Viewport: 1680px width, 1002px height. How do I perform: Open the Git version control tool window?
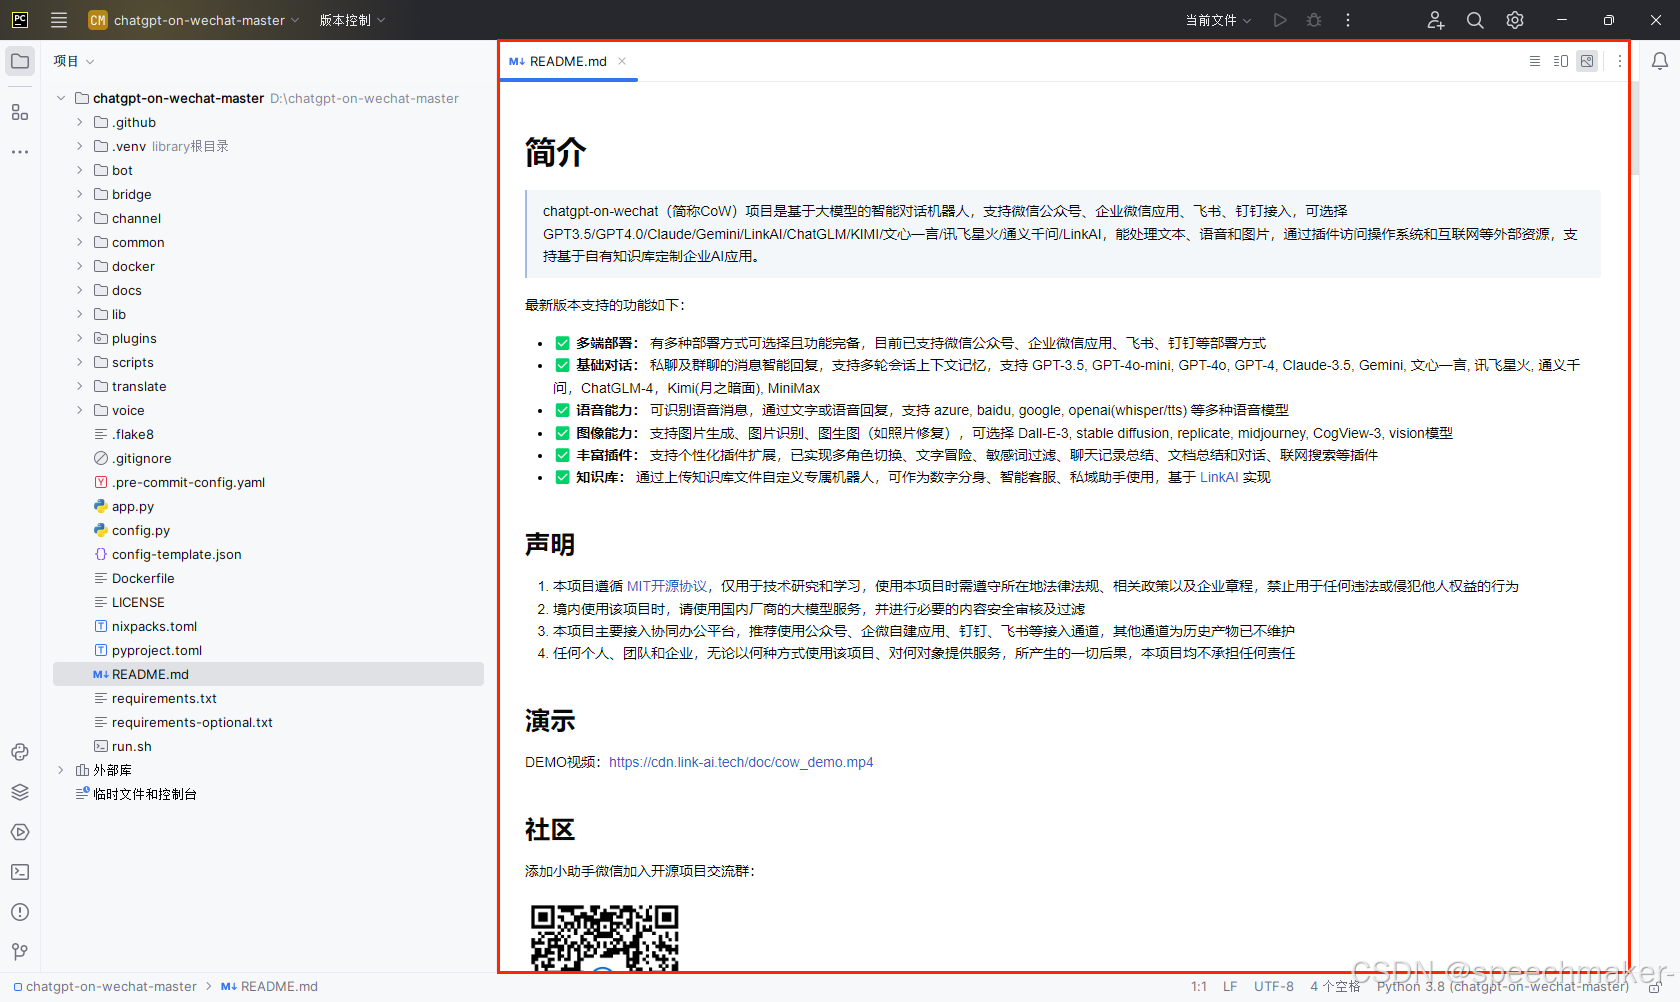20,952
